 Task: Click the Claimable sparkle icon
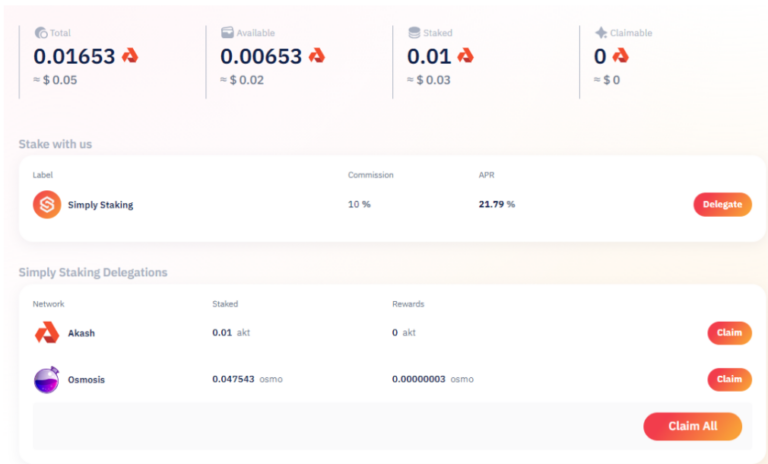pyautogui.click(x=601, y=33)
